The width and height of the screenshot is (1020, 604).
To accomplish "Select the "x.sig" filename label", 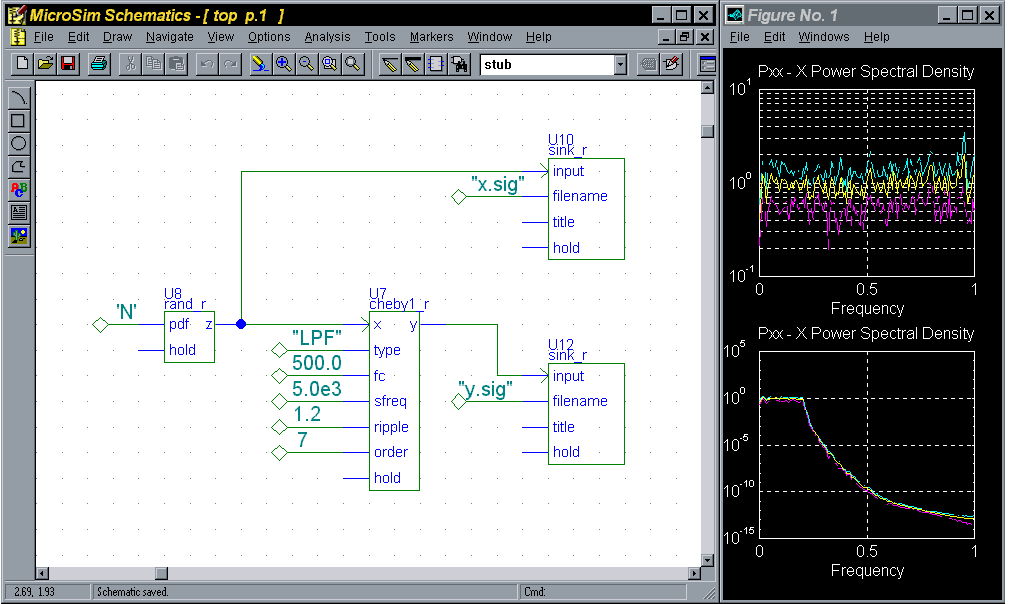I will pyautogui.click(x=497, y=184).
